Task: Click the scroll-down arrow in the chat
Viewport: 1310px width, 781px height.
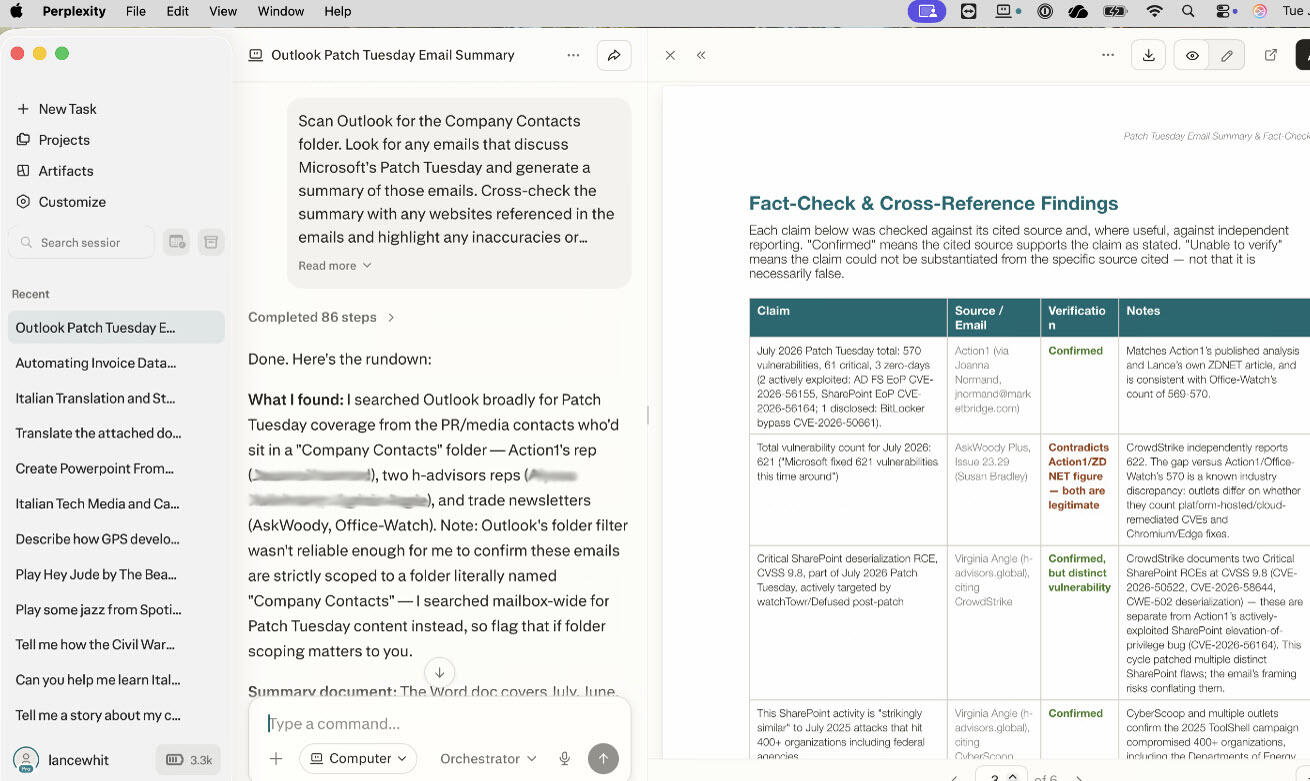Action: tap(439, 672)
